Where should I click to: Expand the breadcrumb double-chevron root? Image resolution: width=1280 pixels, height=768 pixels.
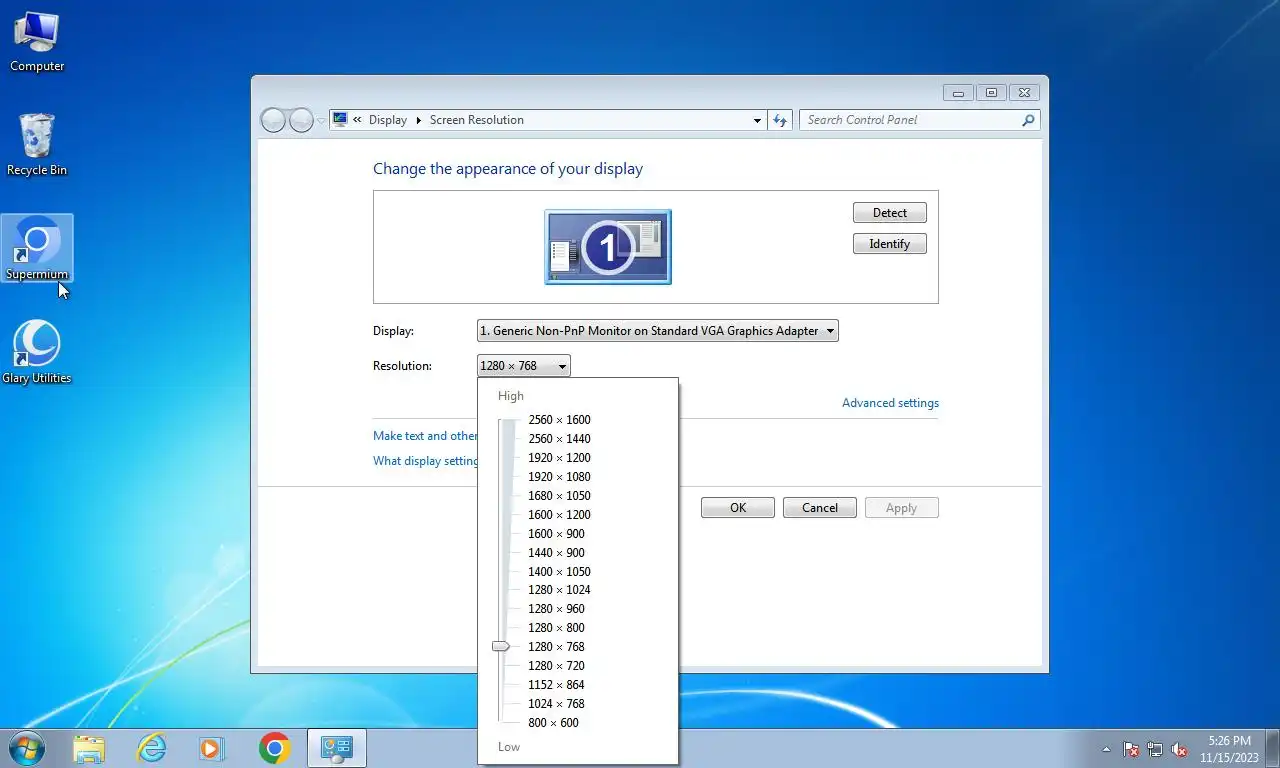click(357, 120)
